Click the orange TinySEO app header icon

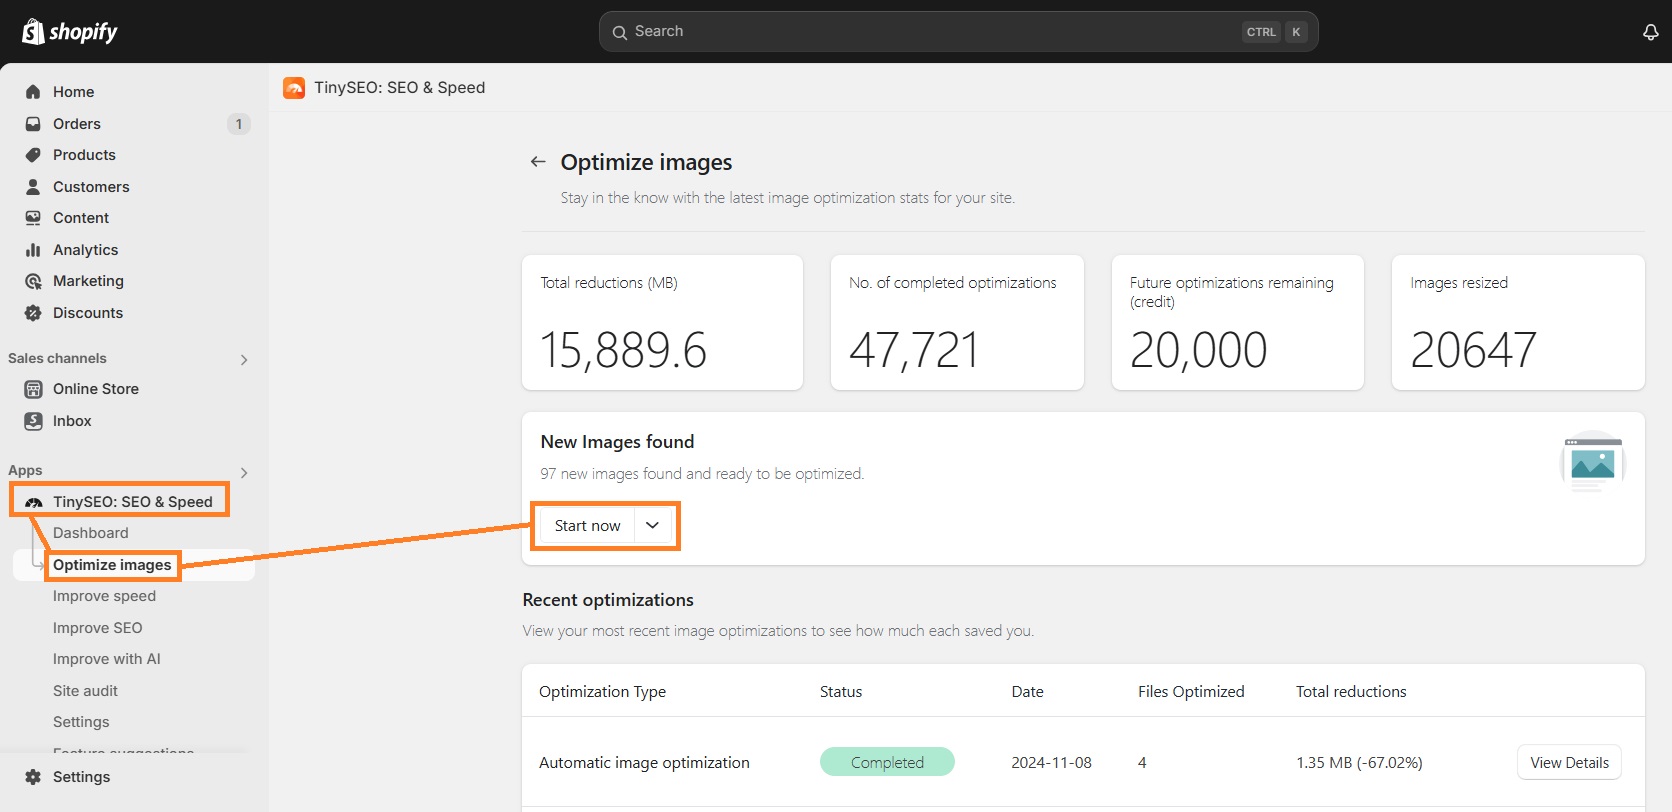(294, 88)
